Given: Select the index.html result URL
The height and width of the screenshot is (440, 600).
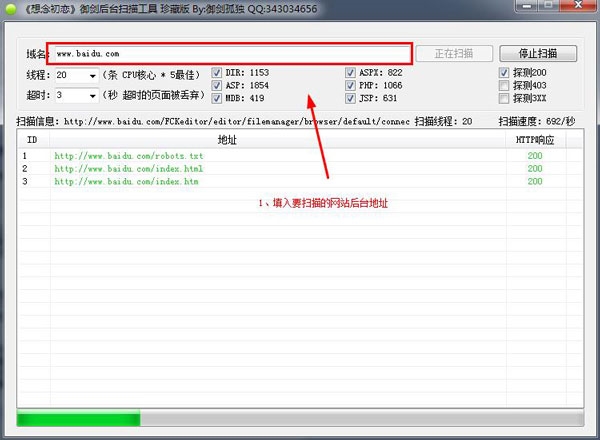Looking at the screenshot, I should (x=129, y=169).
